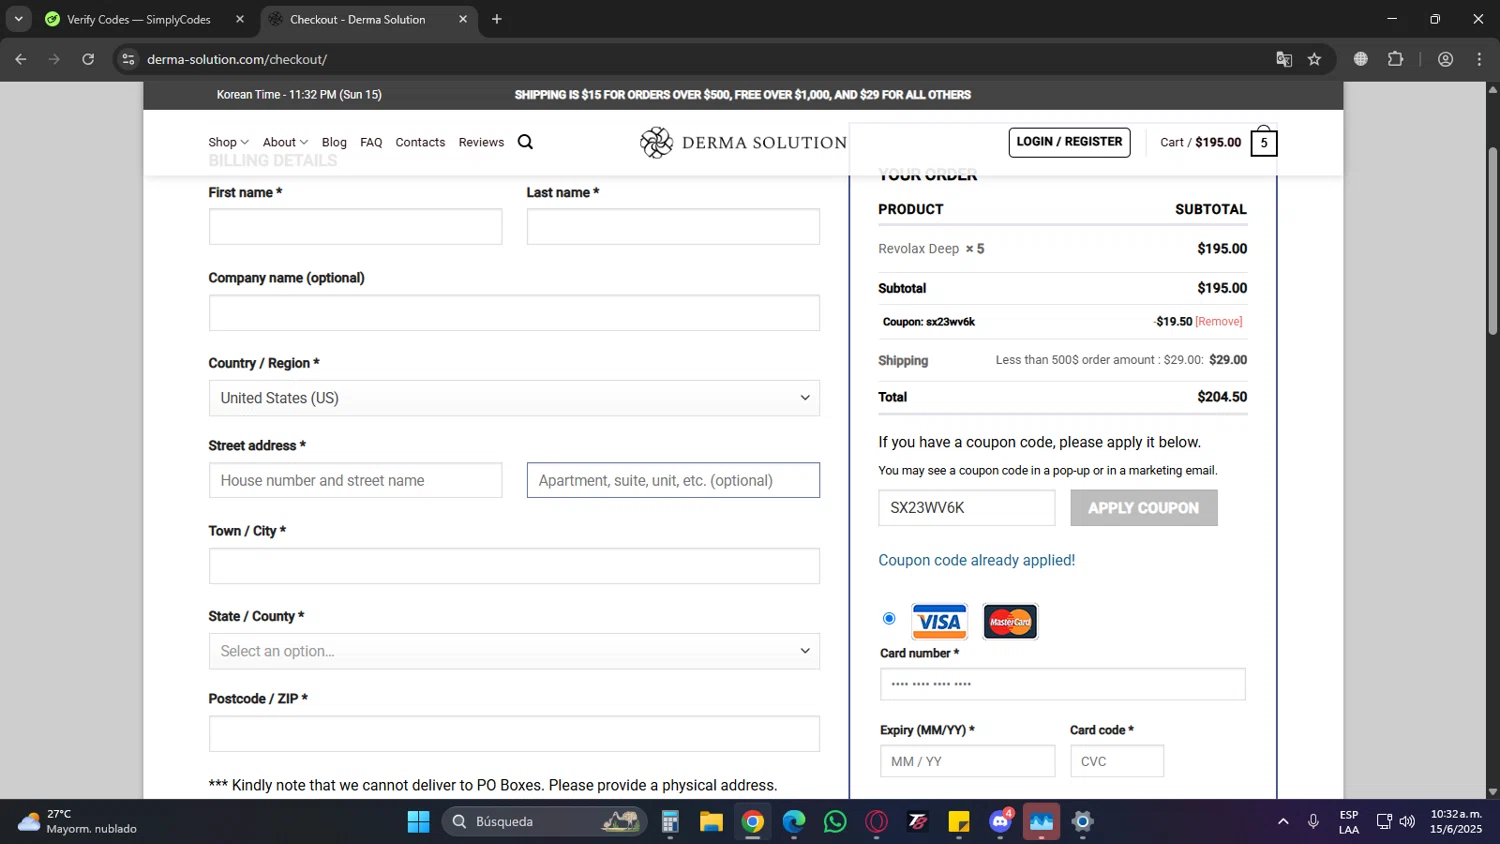Open the Contacts page
This screenshot has width=1500, height=844.
click(x=420, y=142)
